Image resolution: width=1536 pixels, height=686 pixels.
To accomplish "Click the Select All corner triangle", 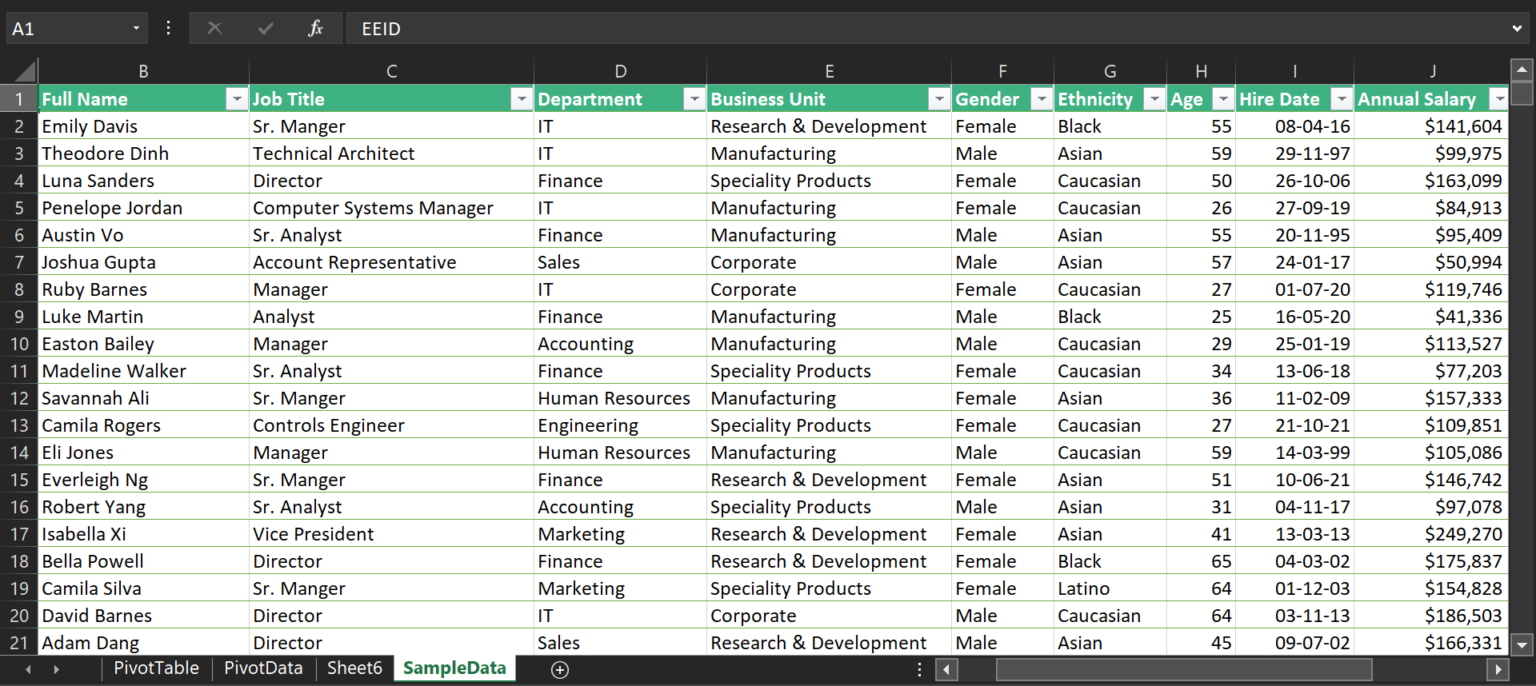I will click(24, 72).
